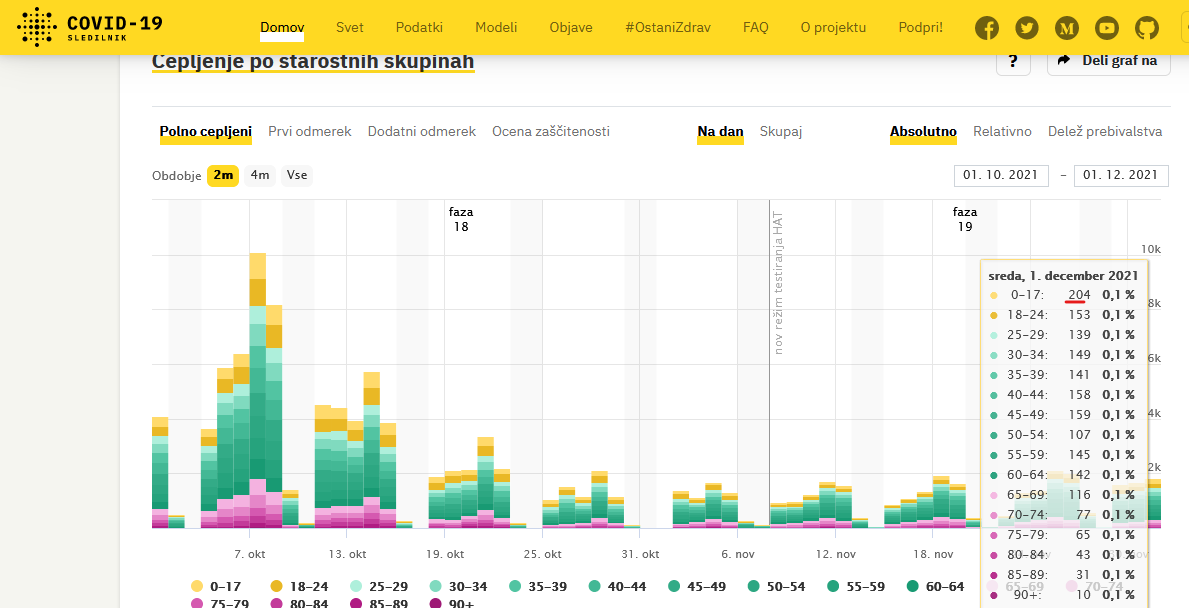The height and width of the screenshot is (608, 1189).
Task: Click the Cepljenje po starostnih skupinah heading
Action: pos(313,61)
